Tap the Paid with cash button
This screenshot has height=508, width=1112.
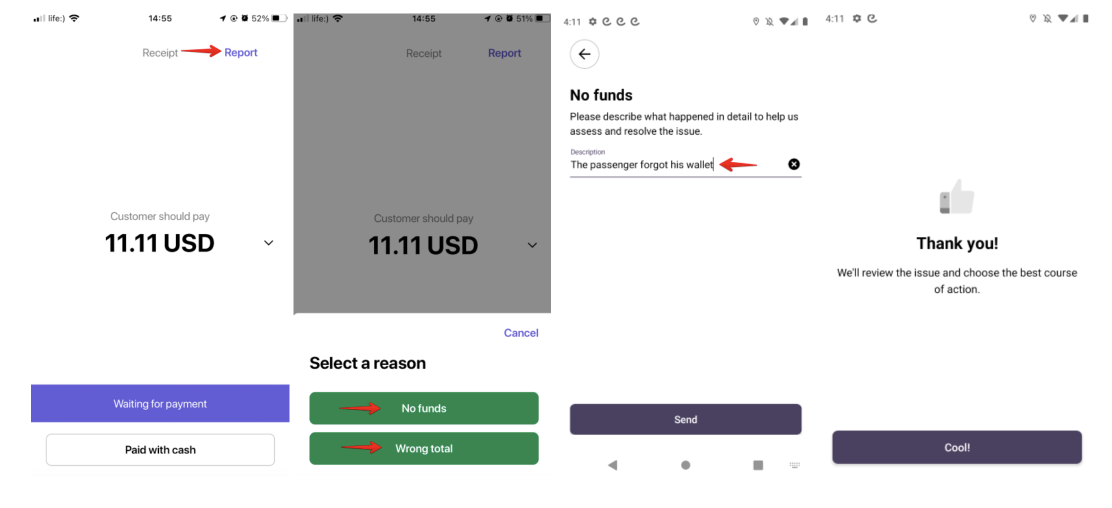[x=160, y=450]
